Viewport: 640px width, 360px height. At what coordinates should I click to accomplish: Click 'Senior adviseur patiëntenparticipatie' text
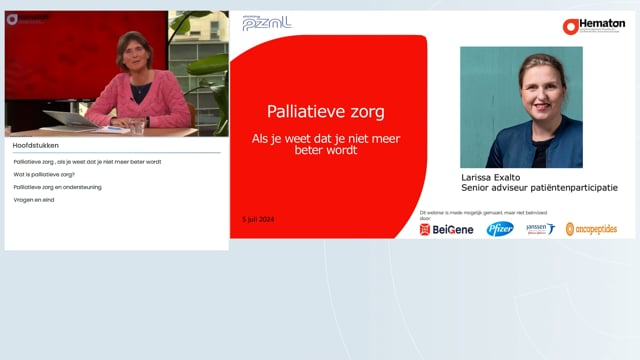click(539, 188)
